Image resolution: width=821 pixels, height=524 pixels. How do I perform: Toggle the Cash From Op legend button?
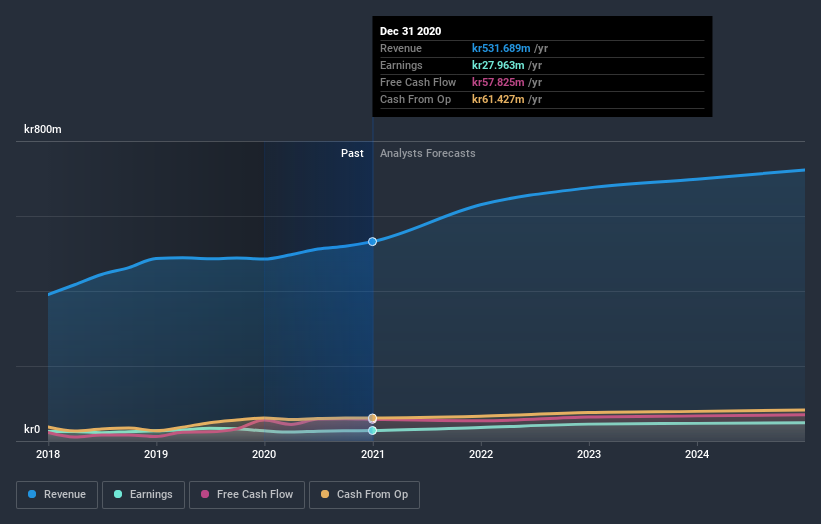click(364, 495)
